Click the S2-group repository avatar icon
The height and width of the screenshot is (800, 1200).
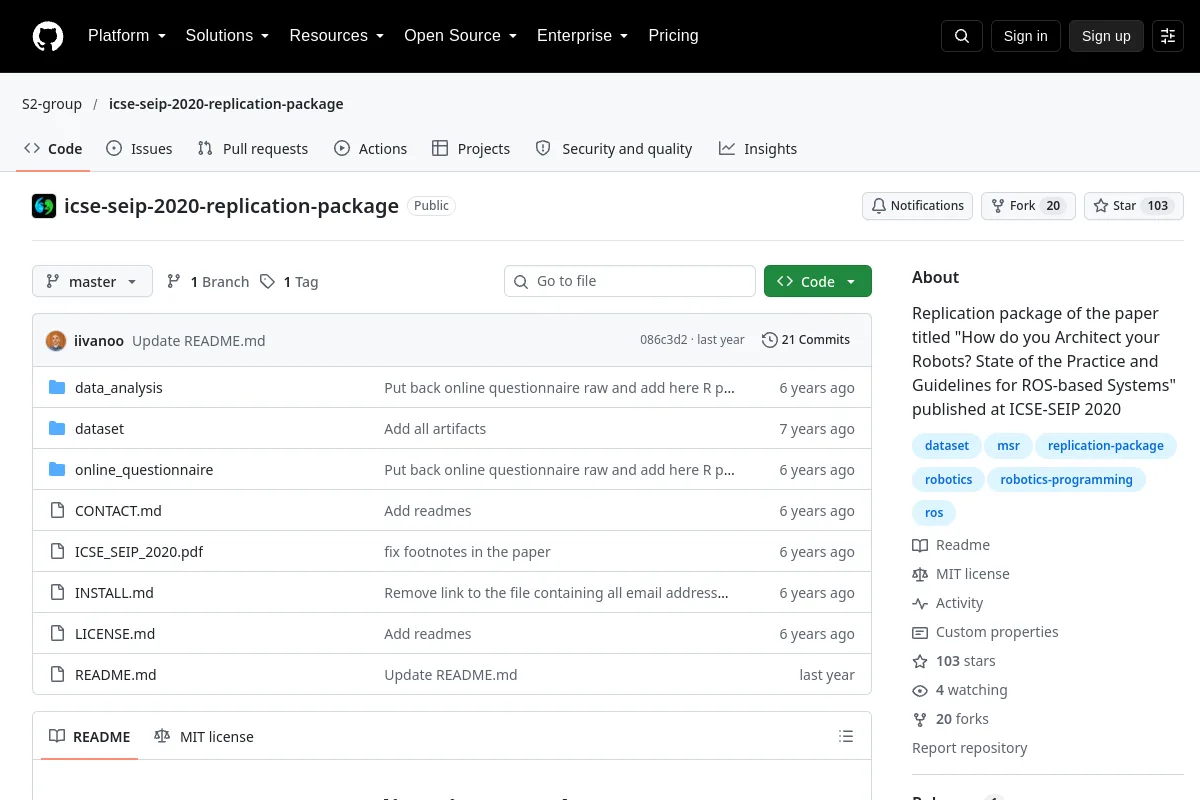[x=44, y=206]
